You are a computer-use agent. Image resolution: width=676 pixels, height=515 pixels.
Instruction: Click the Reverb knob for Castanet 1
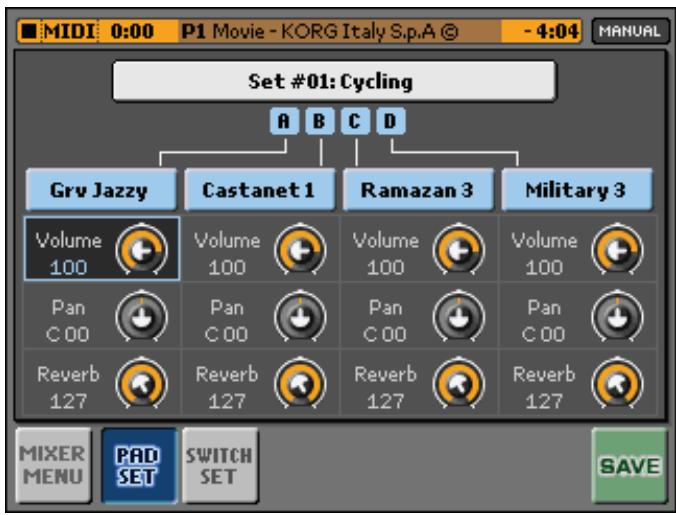pos(300,383)
